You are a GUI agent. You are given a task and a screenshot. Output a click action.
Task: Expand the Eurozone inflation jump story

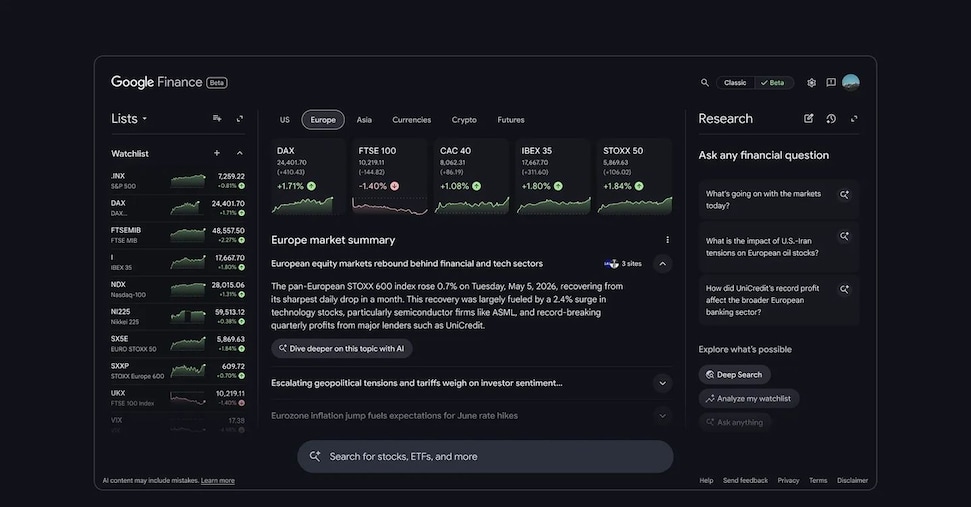click(x=662, y=415)
